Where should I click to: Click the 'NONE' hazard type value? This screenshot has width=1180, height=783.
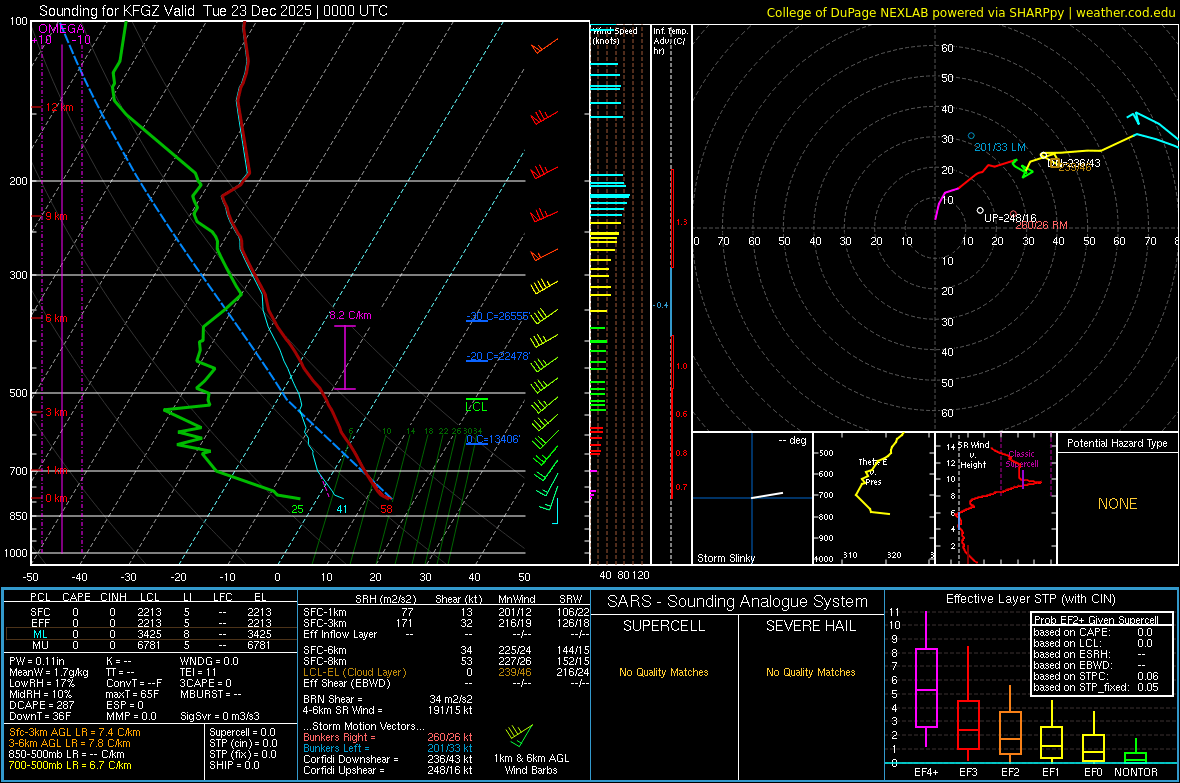1117,504
